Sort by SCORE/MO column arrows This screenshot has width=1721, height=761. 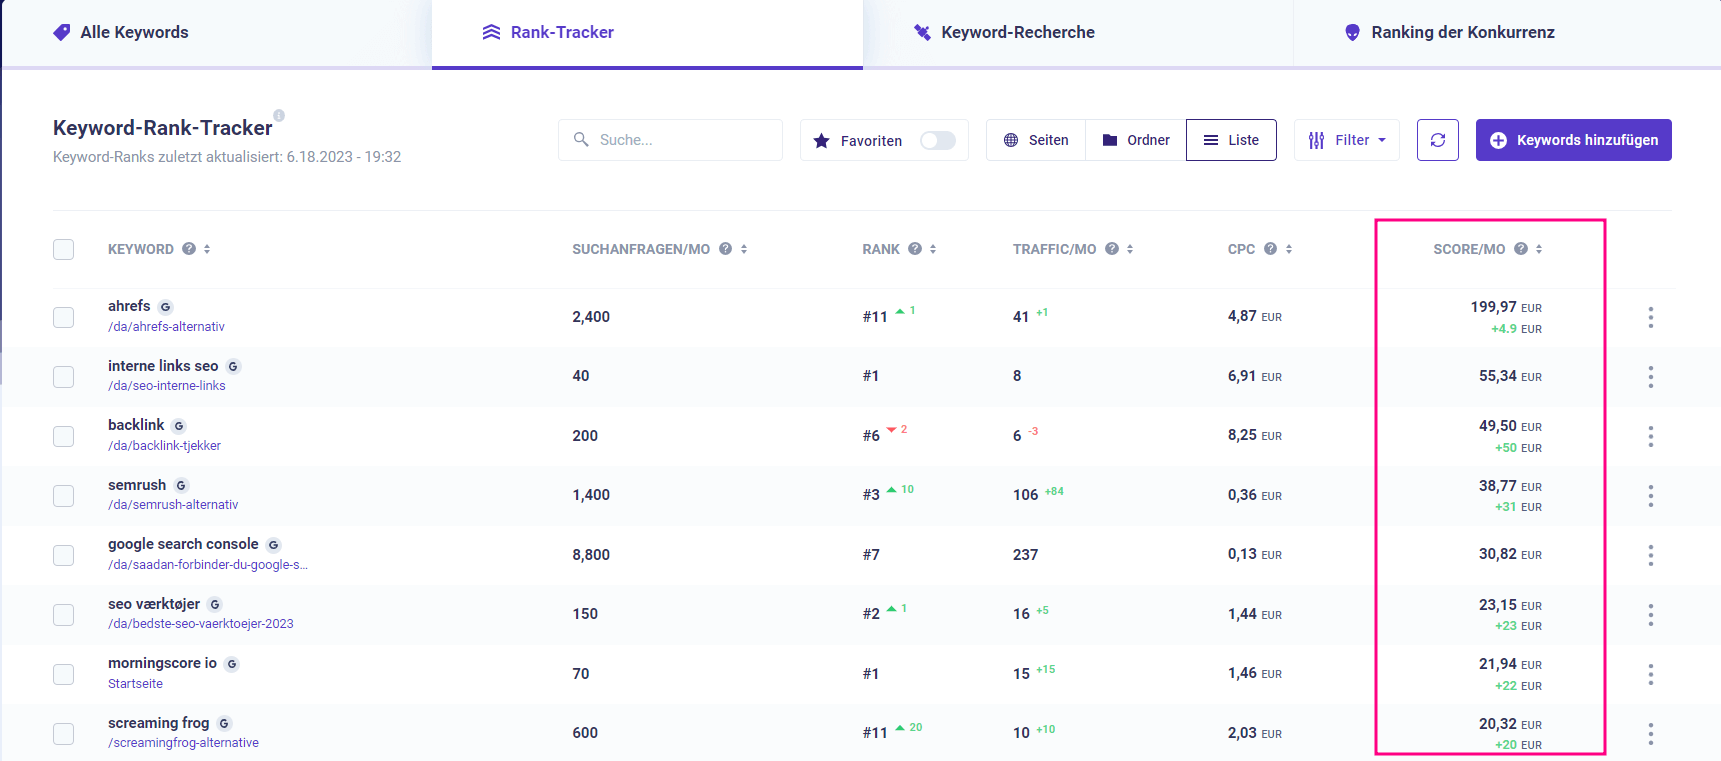[x=1539, y=249]
